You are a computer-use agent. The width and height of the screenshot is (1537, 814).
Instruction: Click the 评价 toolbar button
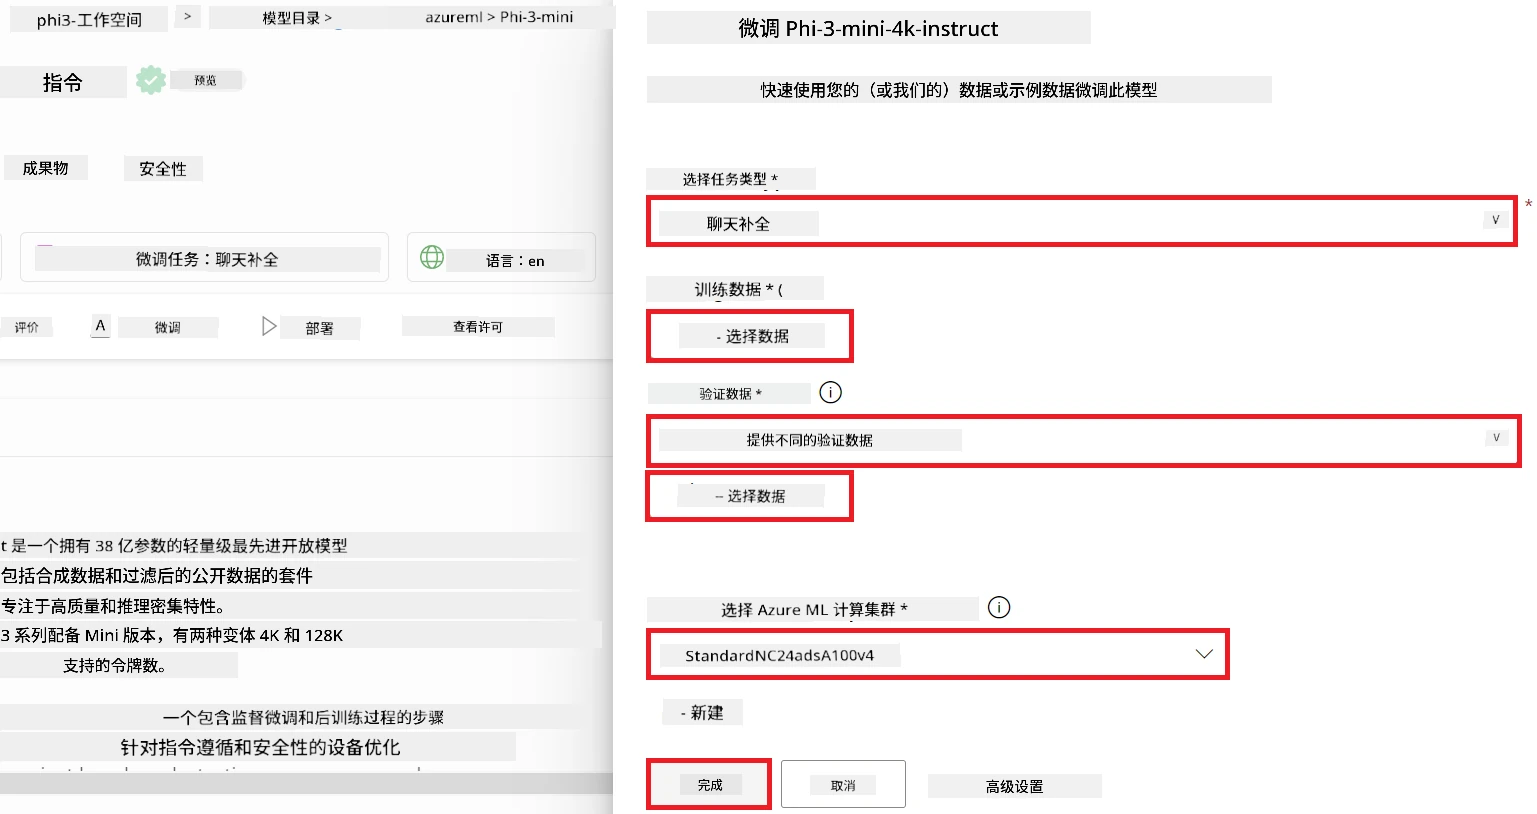pyautogui.click(x=27, y=327)
